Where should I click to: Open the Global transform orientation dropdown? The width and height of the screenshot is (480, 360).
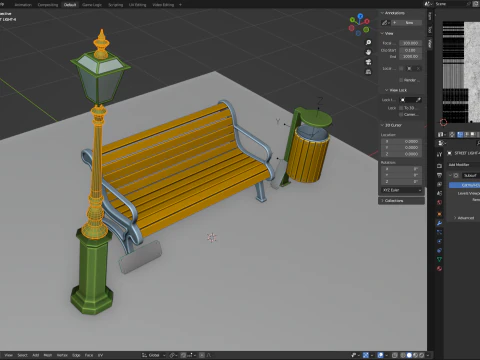pos(154,355)
